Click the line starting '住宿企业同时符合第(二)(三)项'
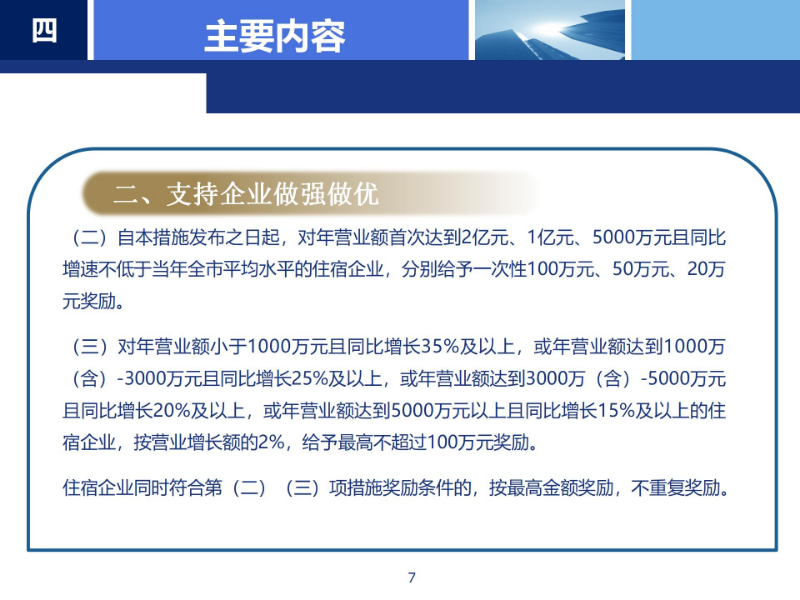800x600 pixels. click(x=396, y=488)
